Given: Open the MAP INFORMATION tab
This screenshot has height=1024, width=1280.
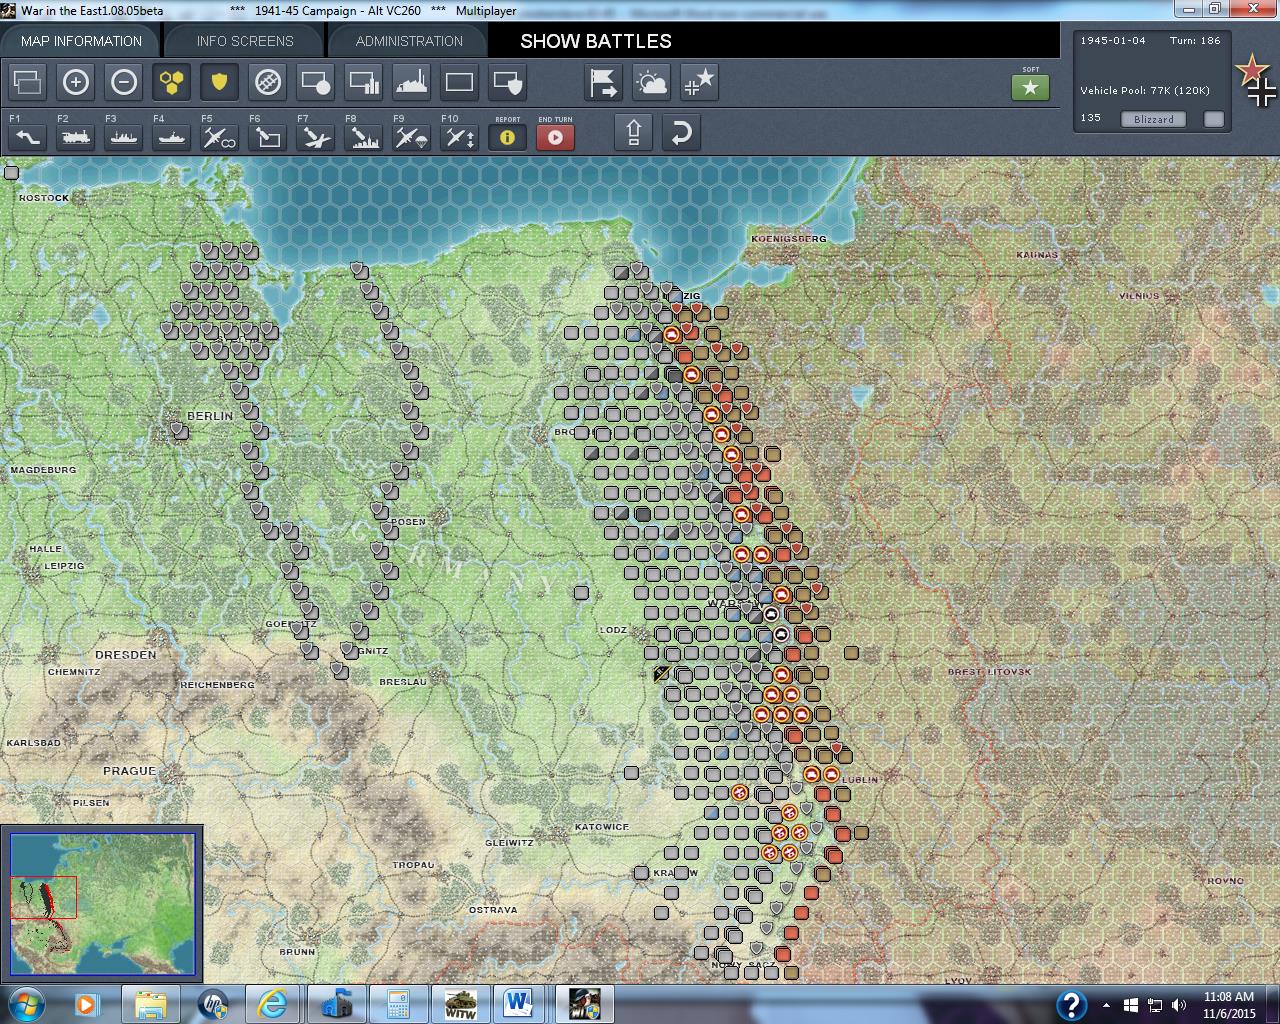Looking at the screenshot, I should [81, 41].
